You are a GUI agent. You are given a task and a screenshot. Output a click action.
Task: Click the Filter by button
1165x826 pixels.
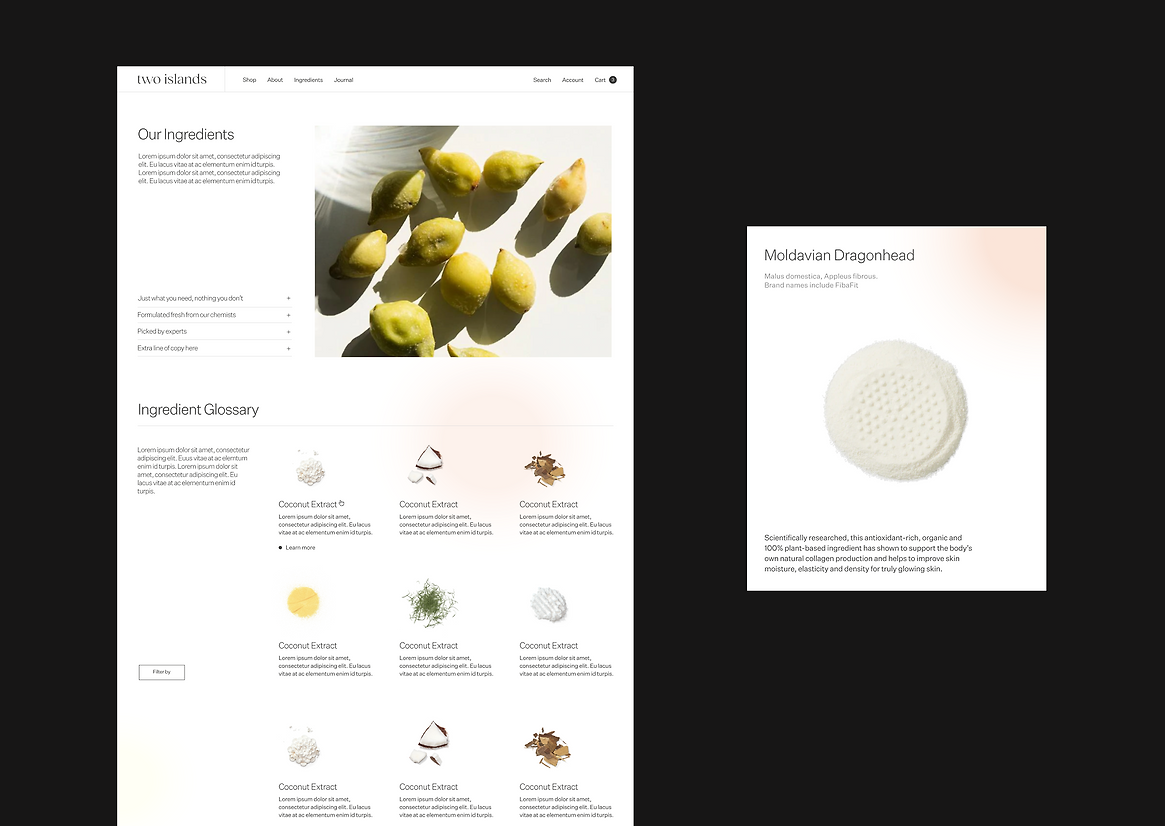point(161,672)
